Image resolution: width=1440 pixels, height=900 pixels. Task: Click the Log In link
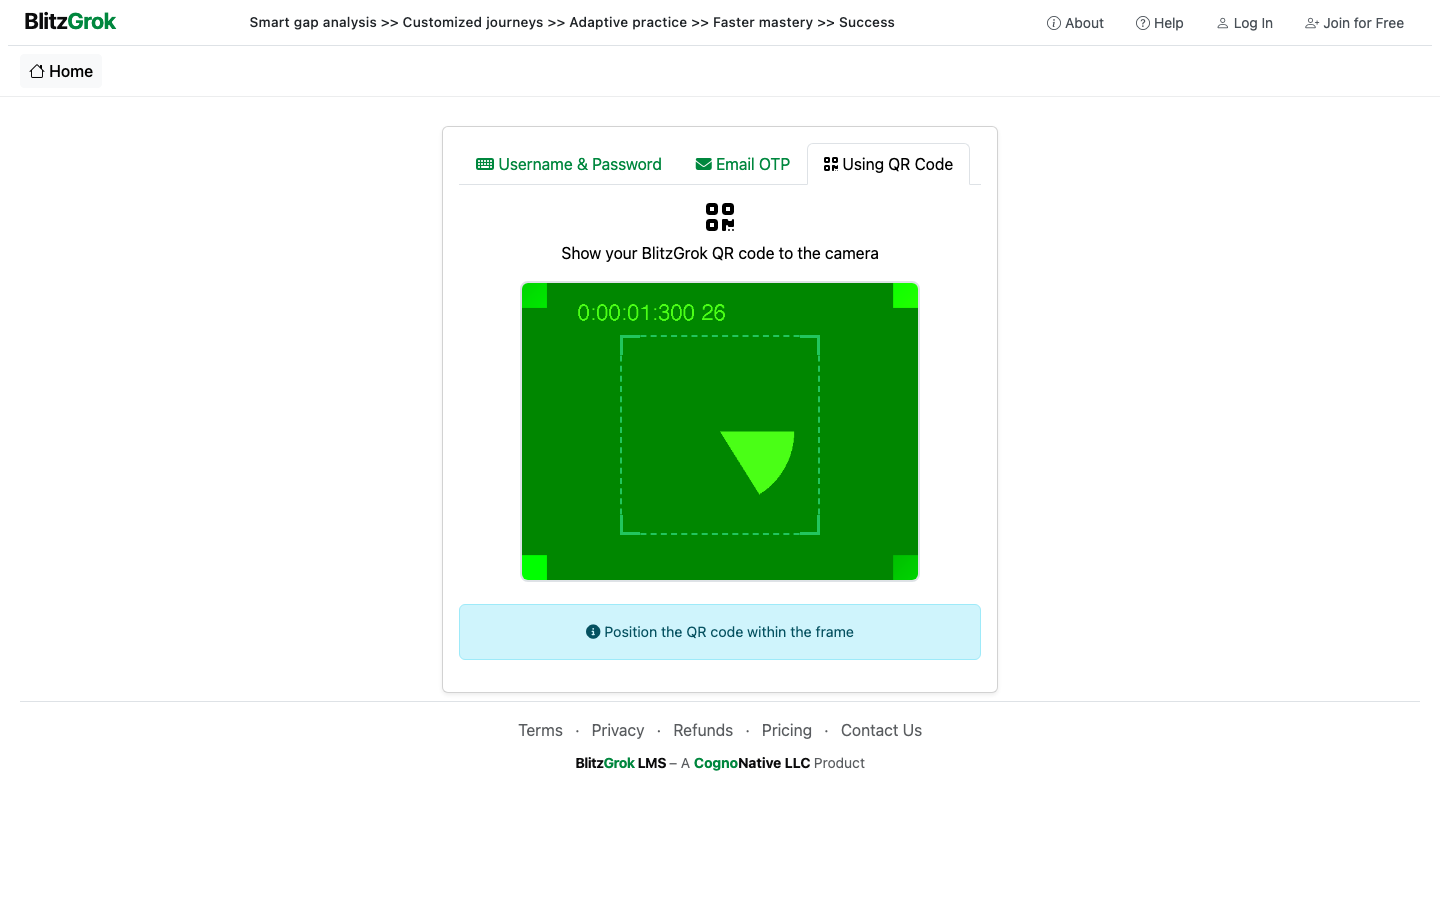tap(1244, 23)
